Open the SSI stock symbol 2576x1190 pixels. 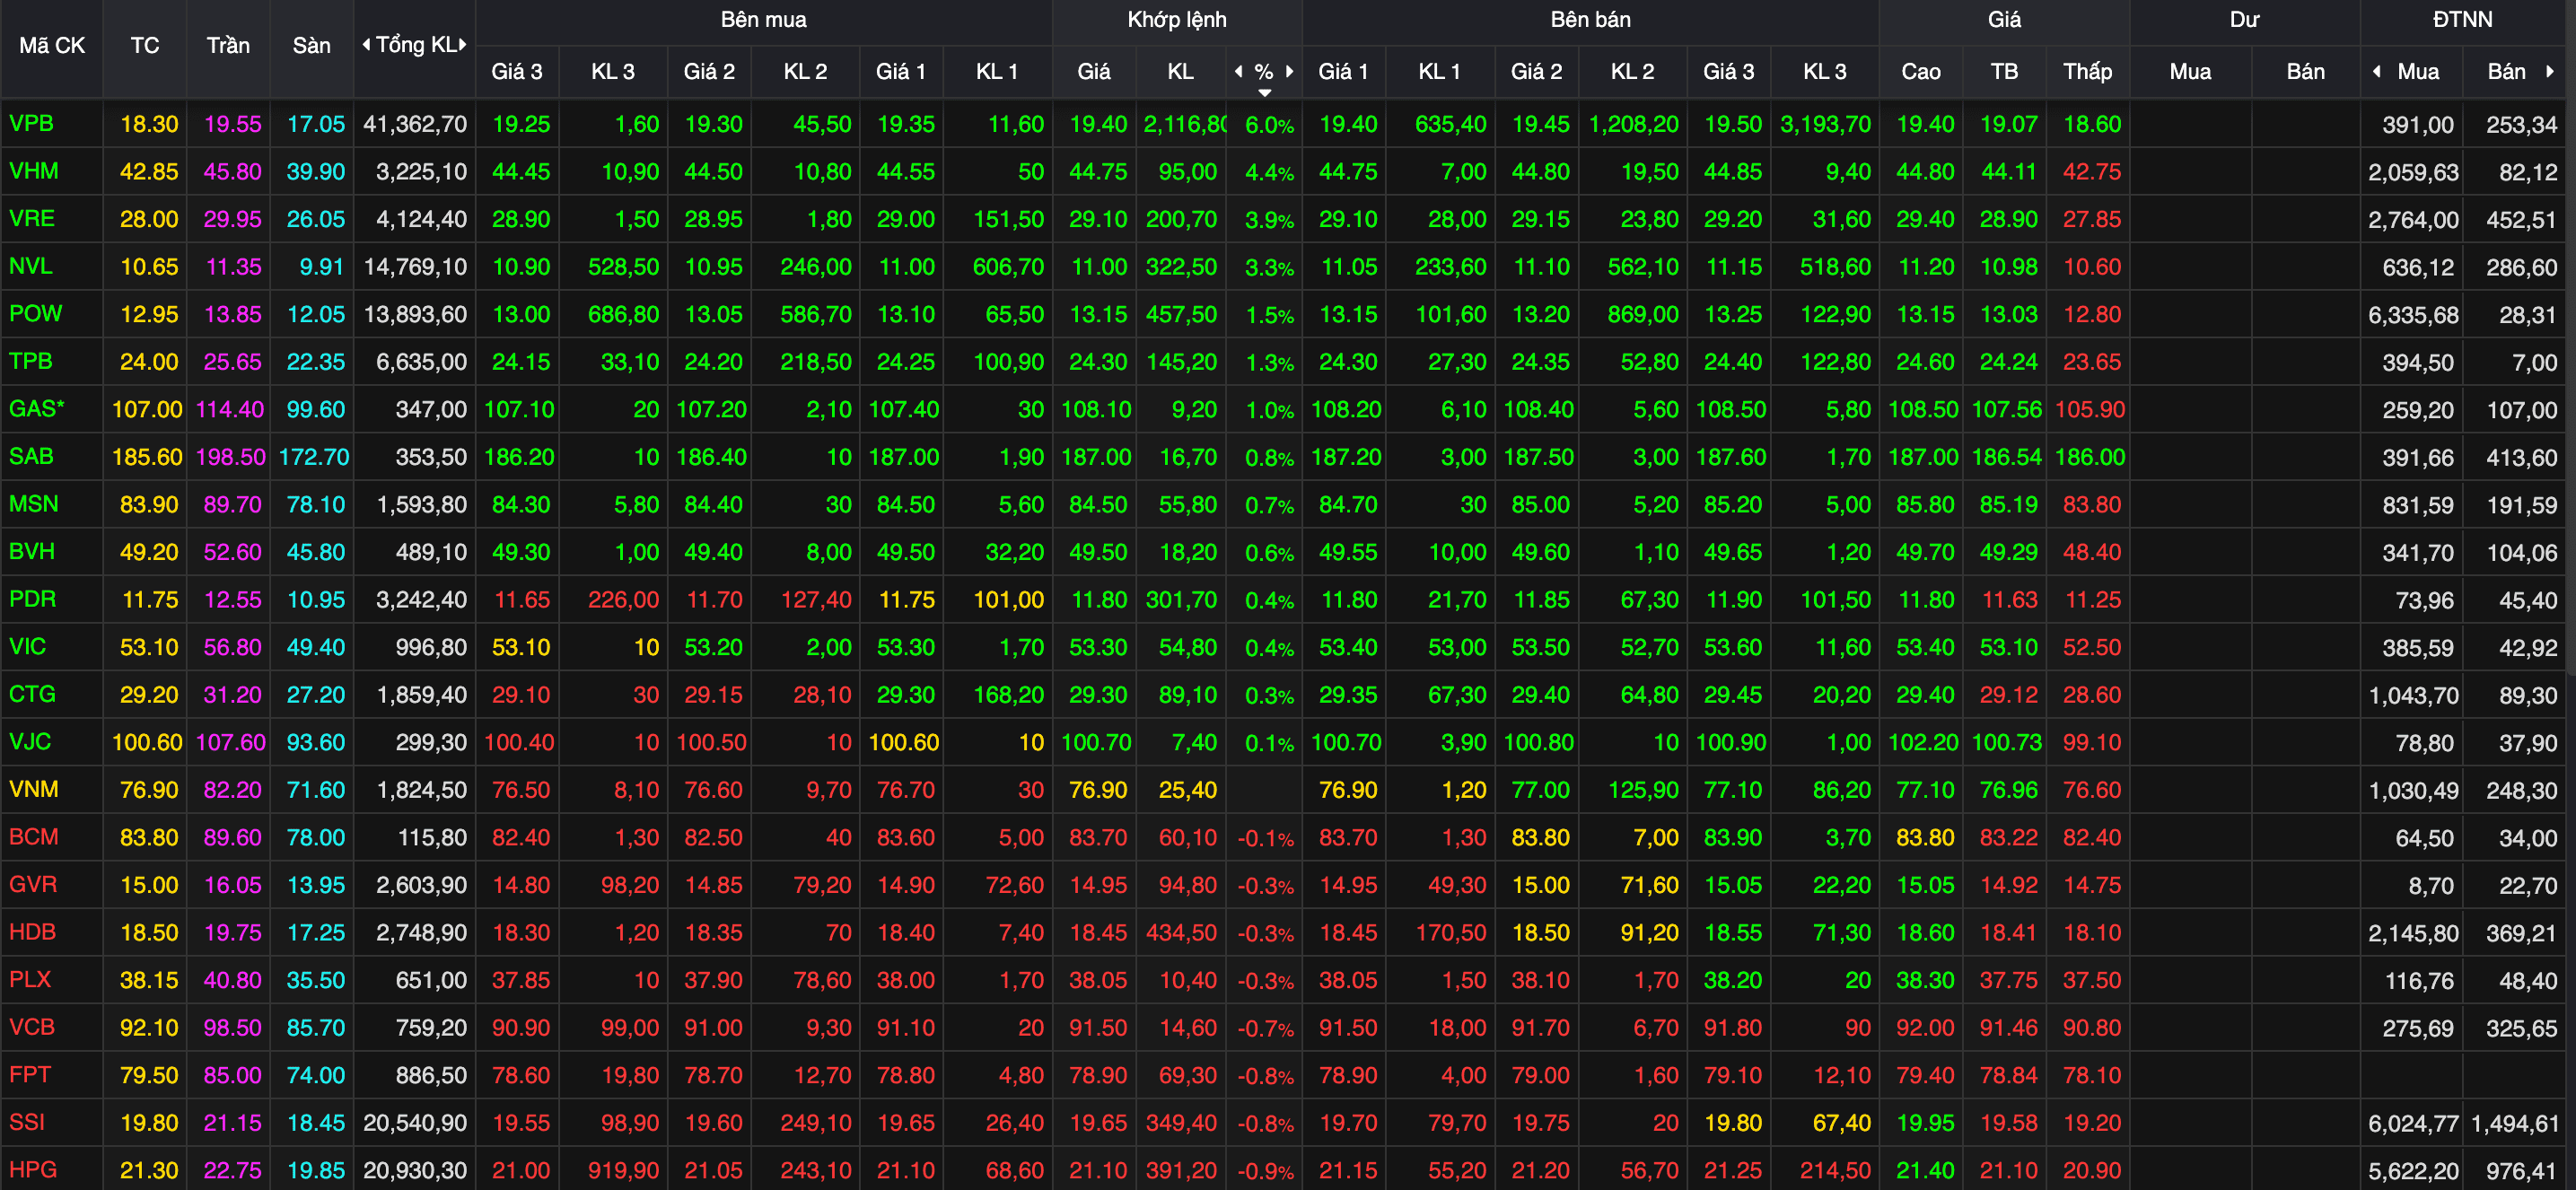(x=27, y=1122)
